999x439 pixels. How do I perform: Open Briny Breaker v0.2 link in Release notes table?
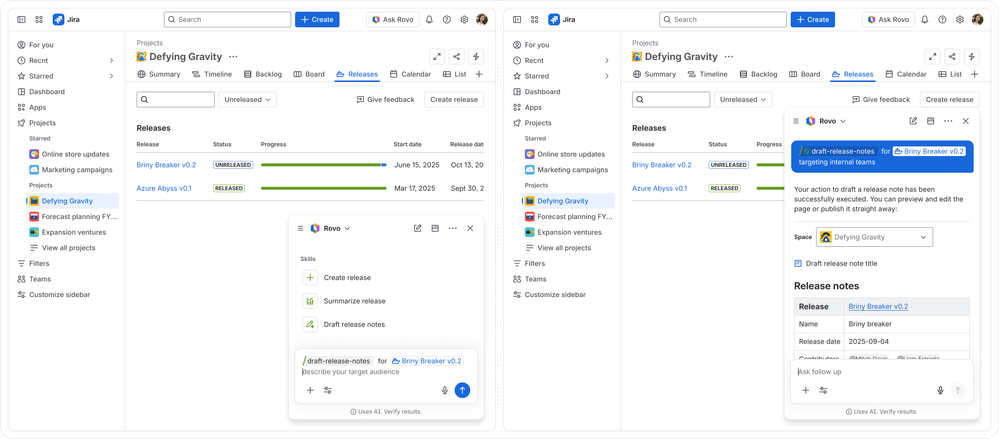point(878,306)
